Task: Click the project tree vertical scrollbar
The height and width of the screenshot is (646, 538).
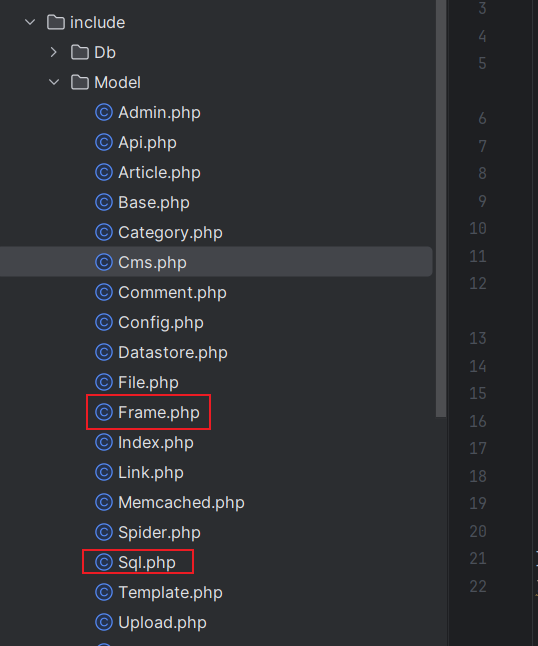Action: 441,208
